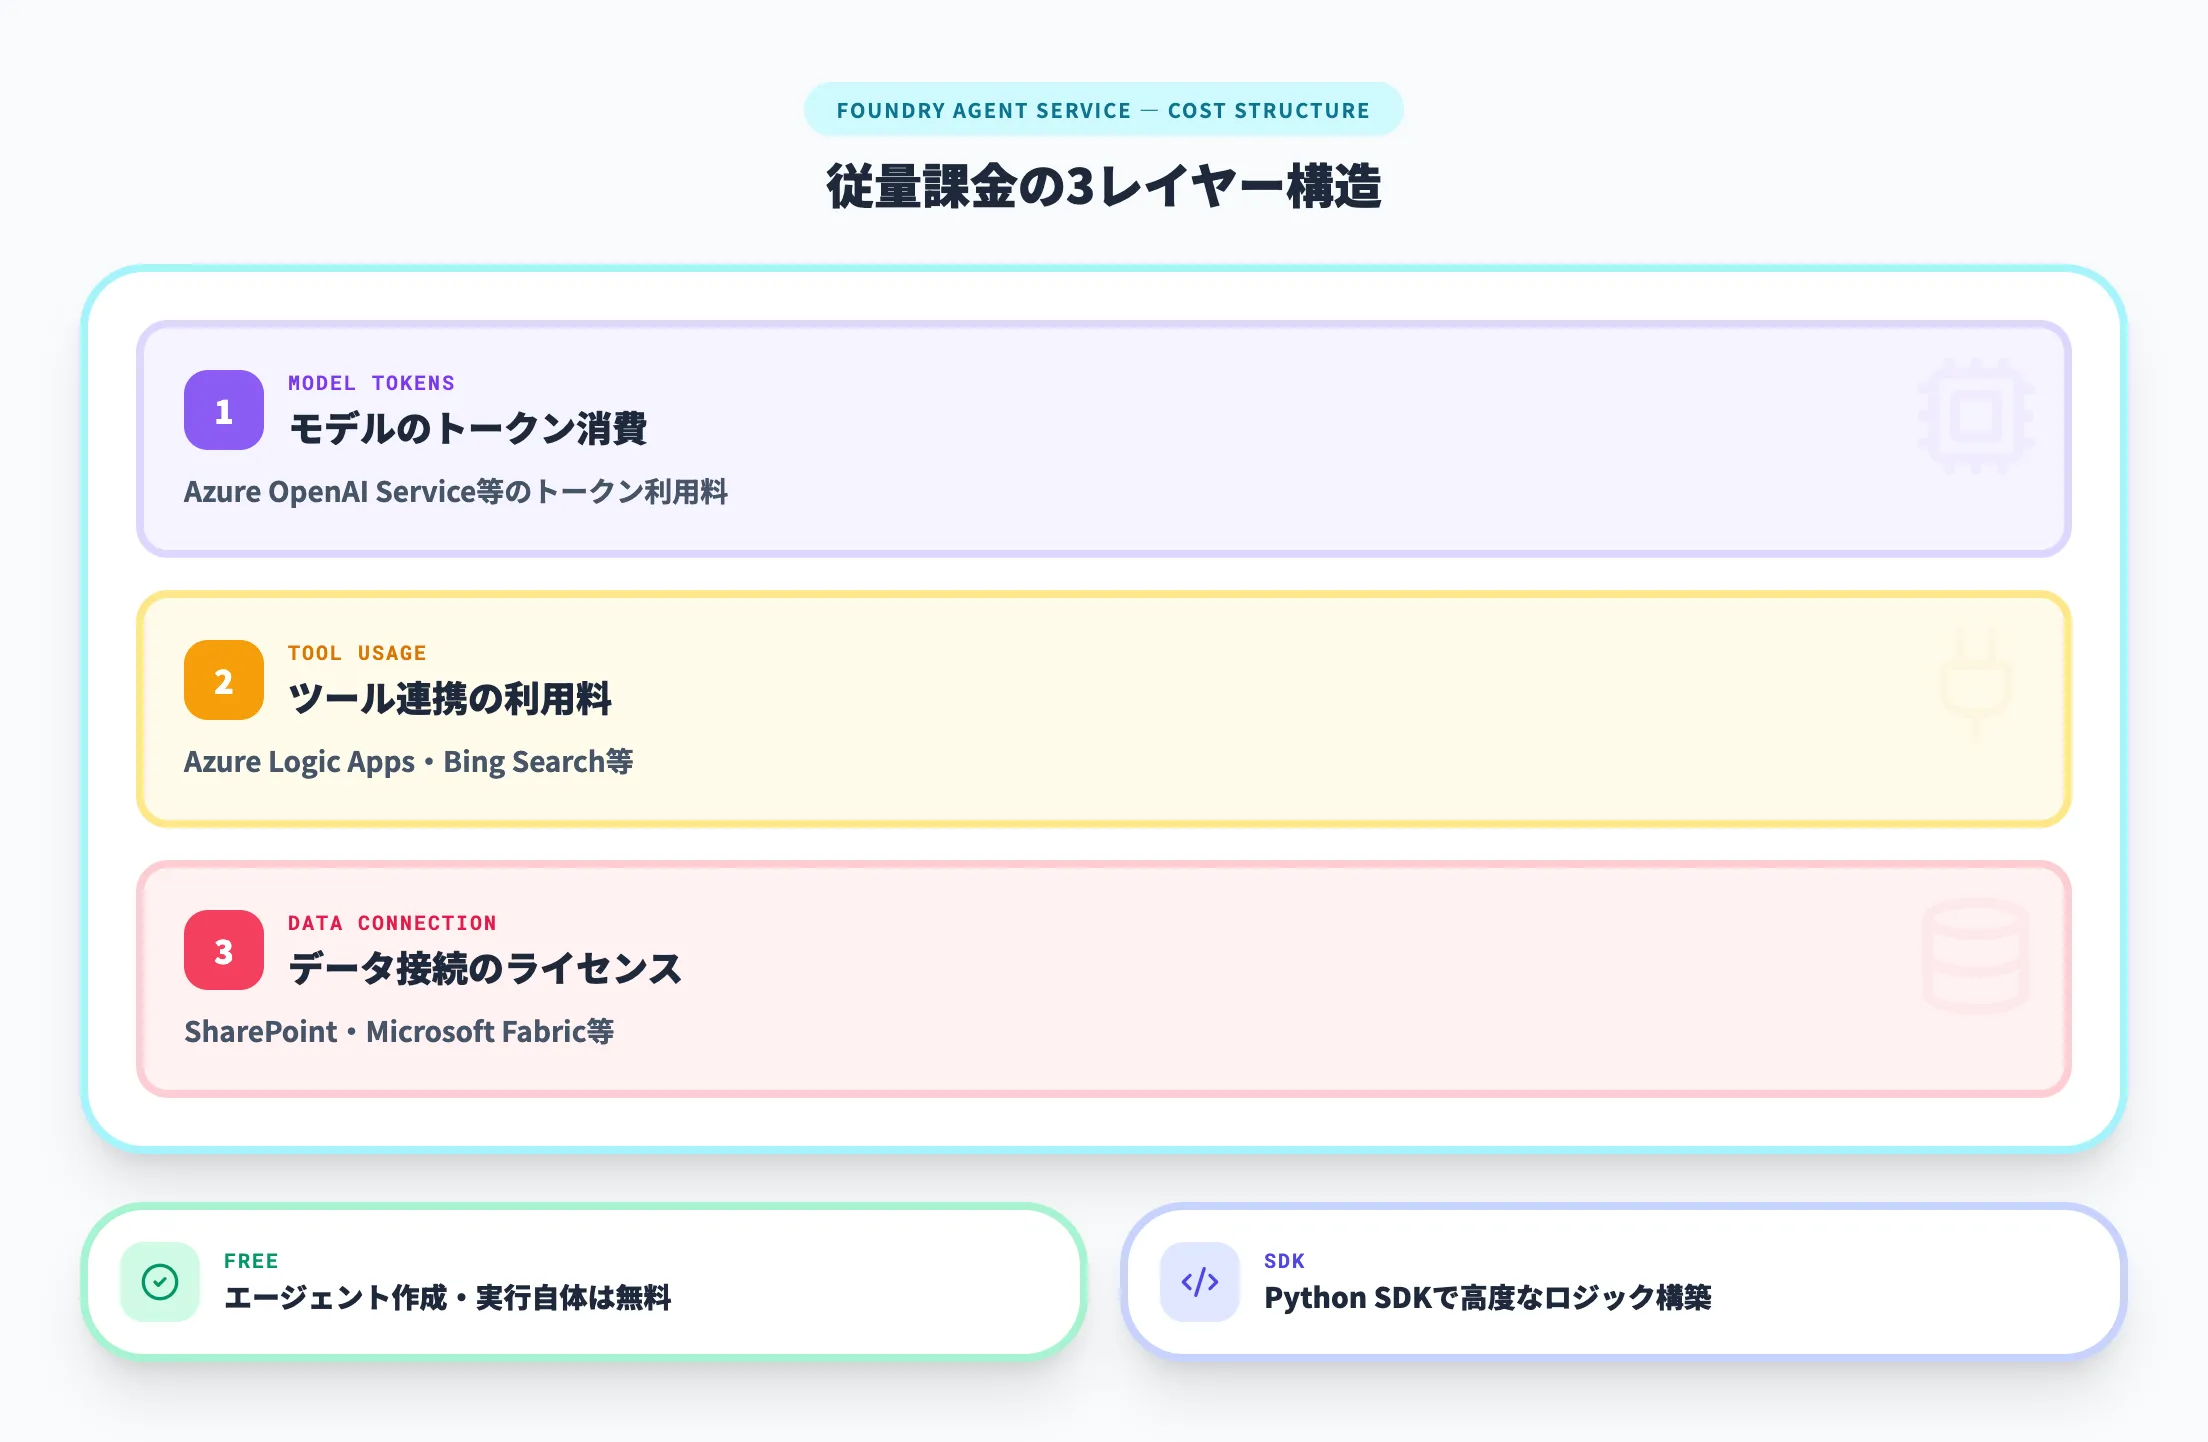Click the 従量課金の3レイヤー構造 heading

[1103, 187]
